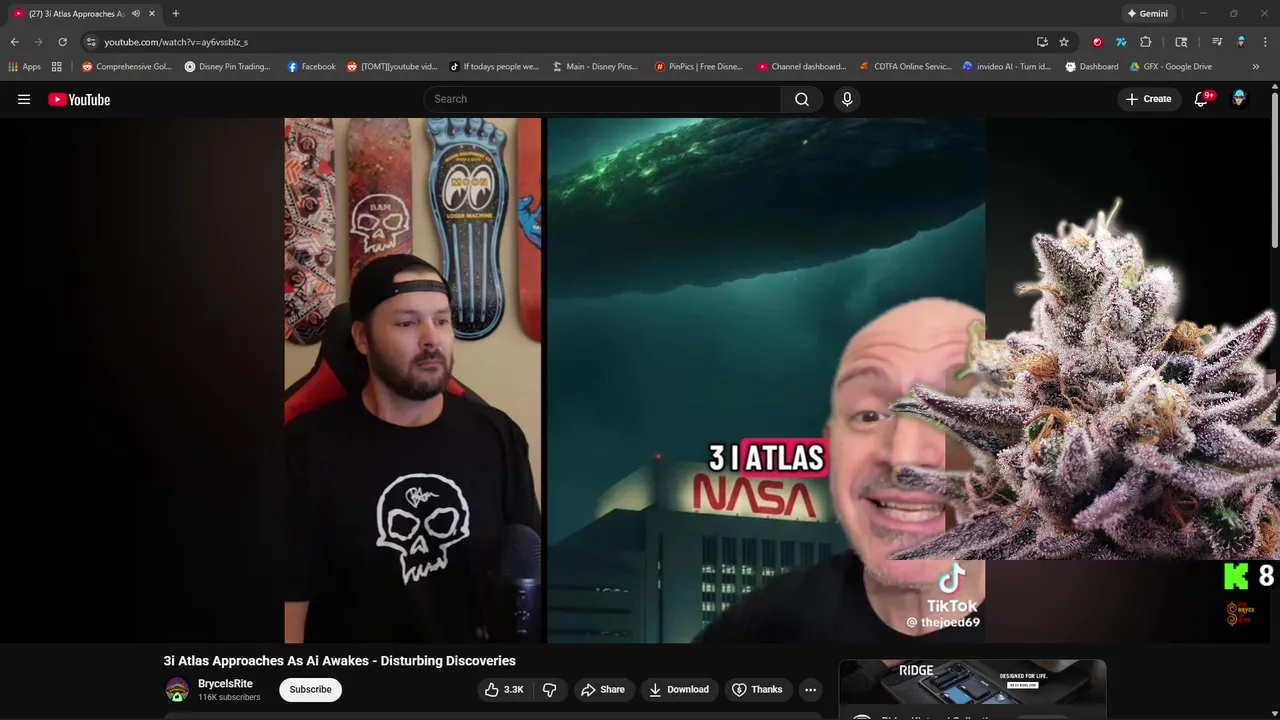Screen dimensions: 1280x720
Task: Open the BryceIsRite channel name link
Action: (225, 684)
